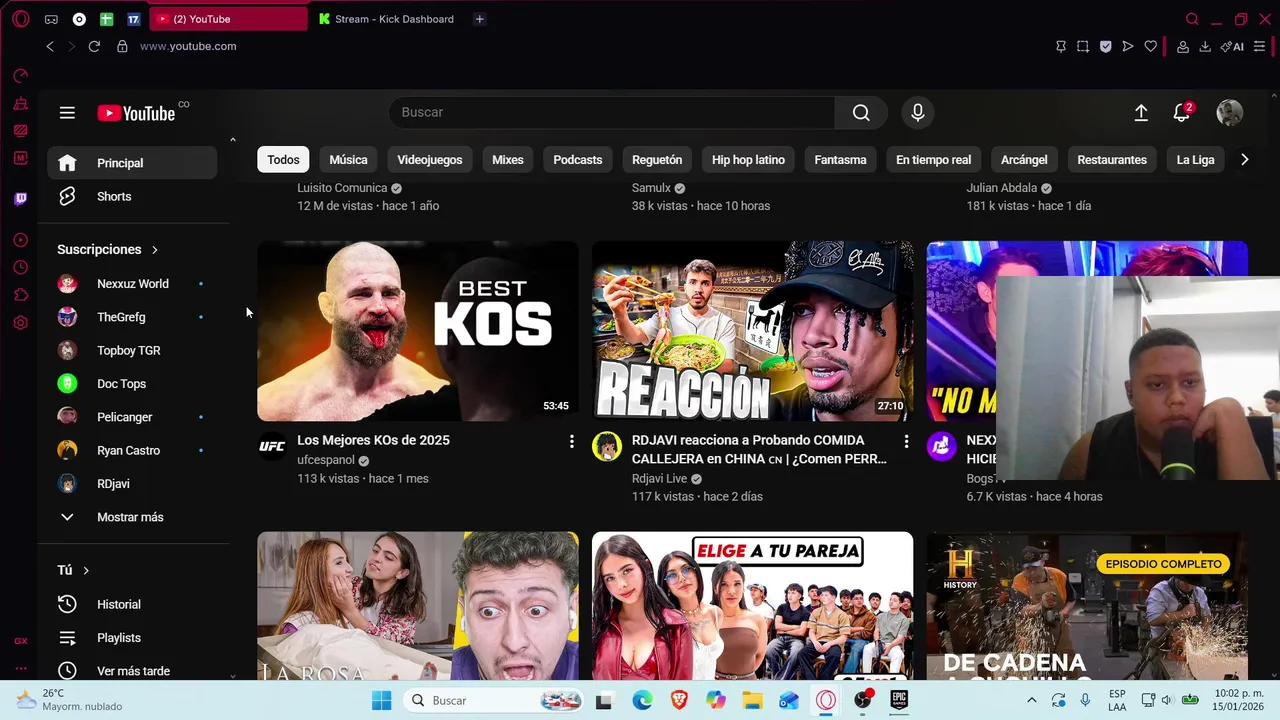
Task: Switch to Stream - Kick Dashboard tab
Action: [x=387, y=19]
